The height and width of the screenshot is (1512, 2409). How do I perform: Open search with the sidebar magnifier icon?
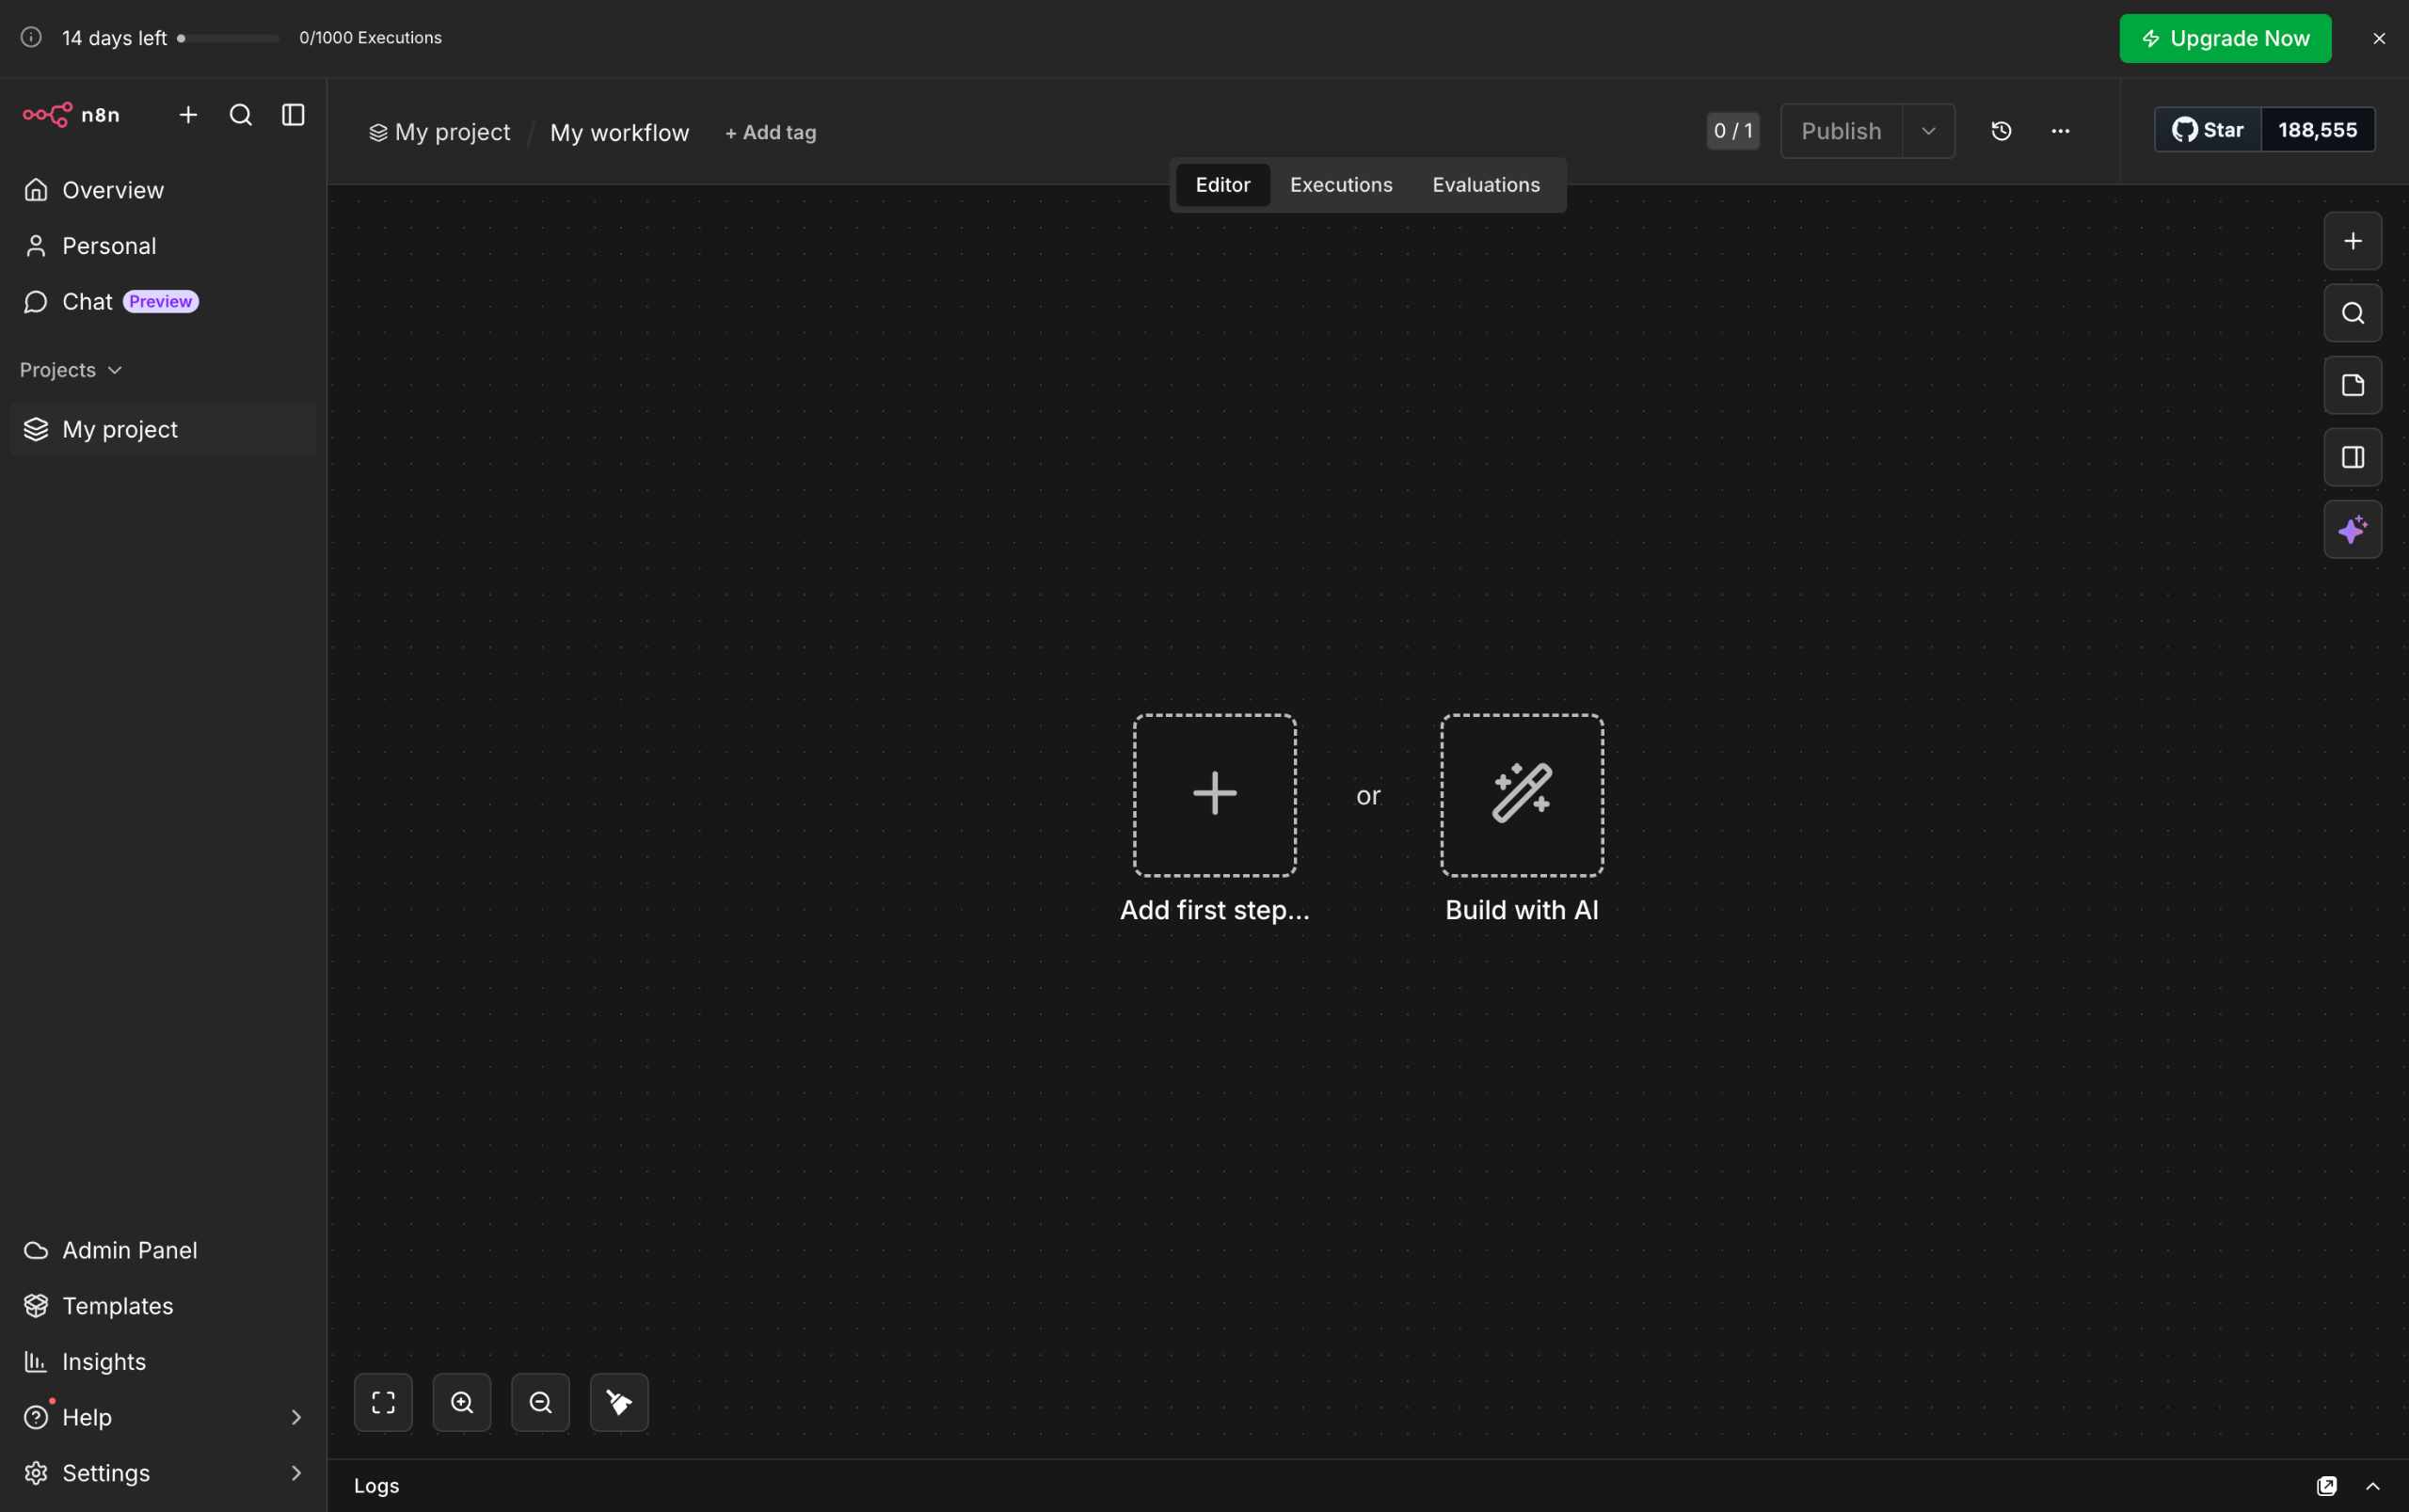coord(241,115)
